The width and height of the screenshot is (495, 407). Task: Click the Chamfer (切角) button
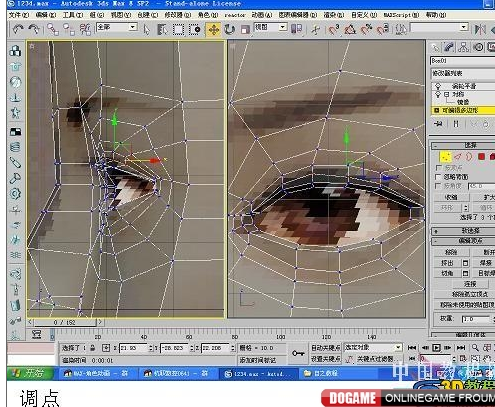pyautogui.click(x=447, y=273)
